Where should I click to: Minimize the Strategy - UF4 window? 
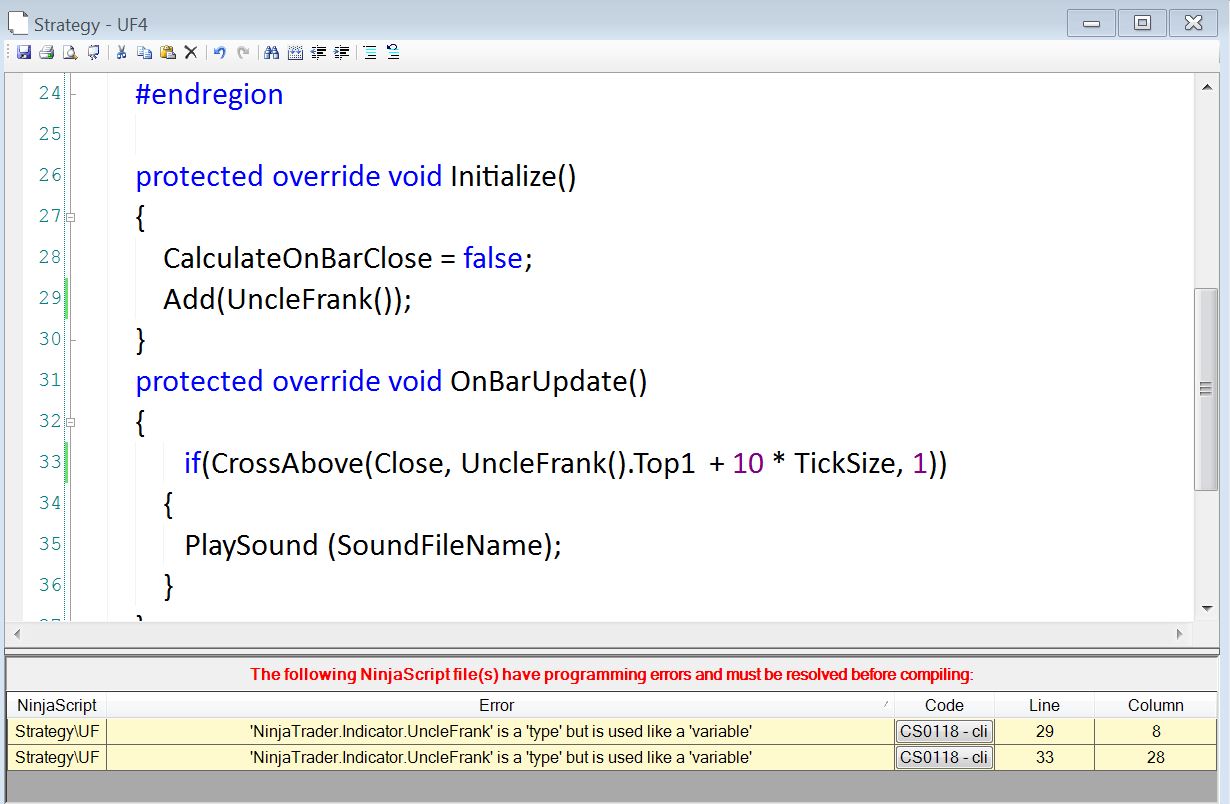click(1092, 23)
